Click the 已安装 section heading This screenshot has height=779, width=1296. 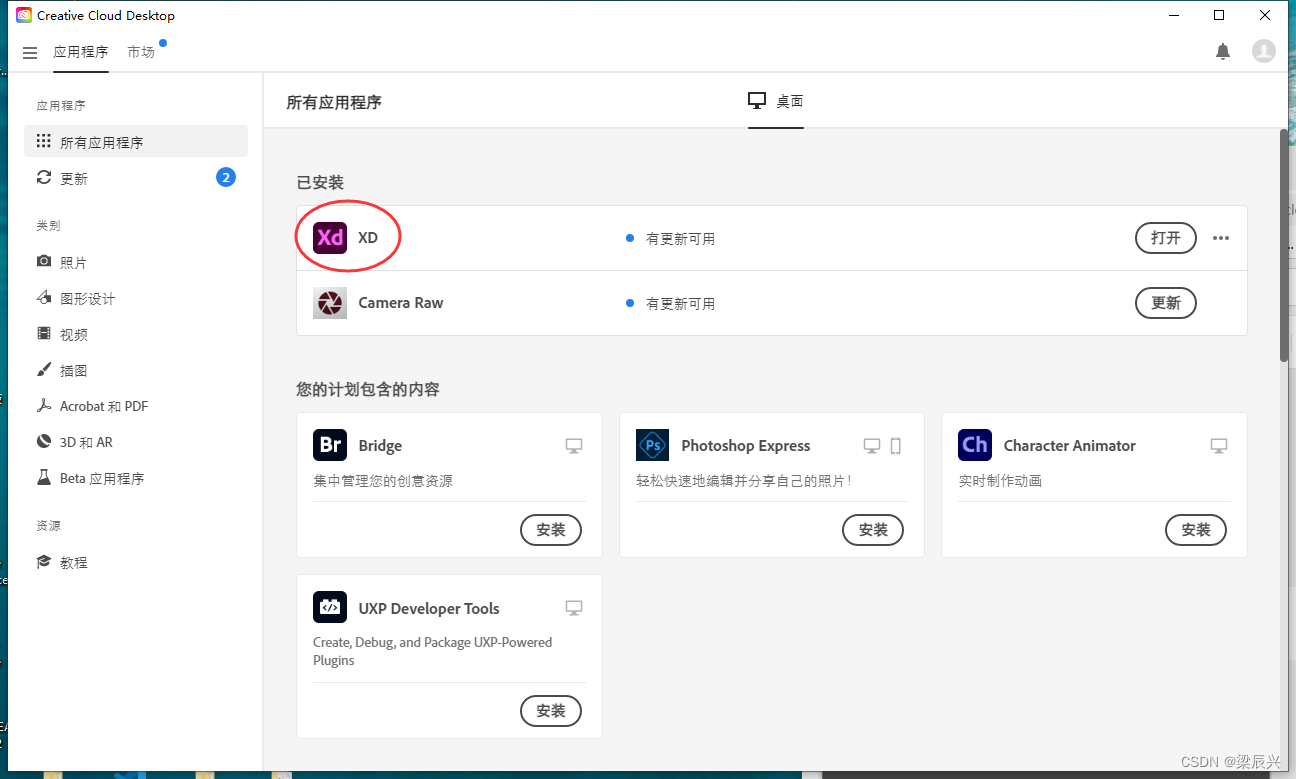320,182
